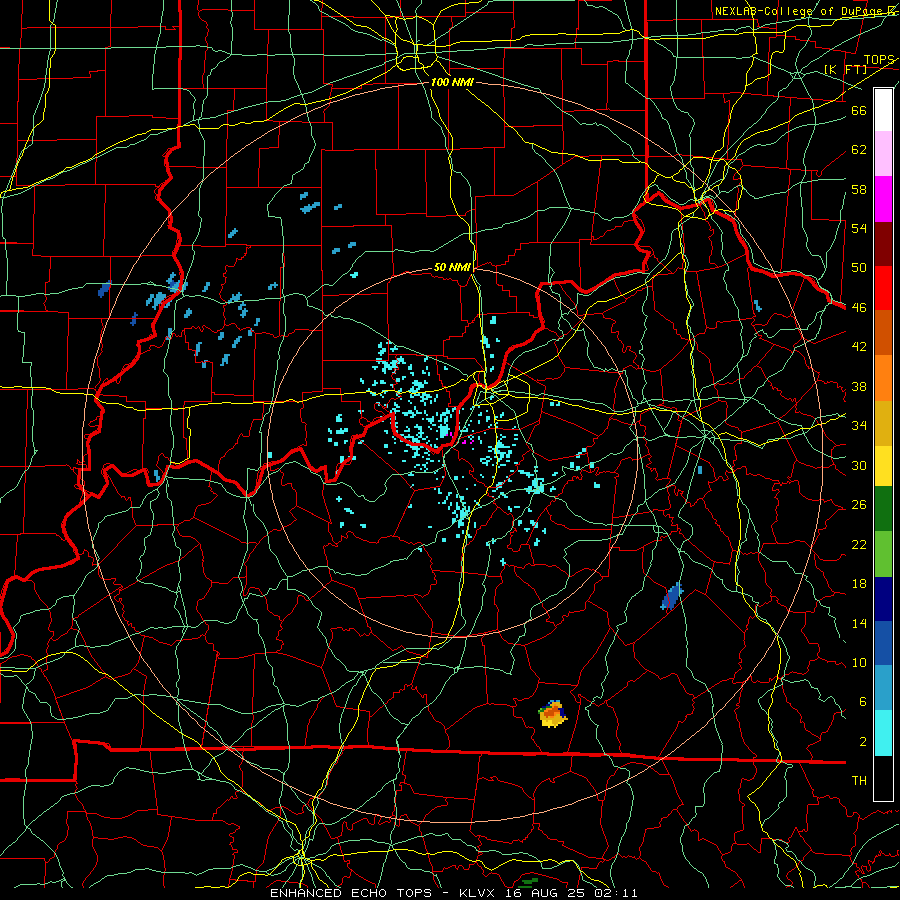Pick the light green legend band

pyautogui.click(x=883, y=554)
